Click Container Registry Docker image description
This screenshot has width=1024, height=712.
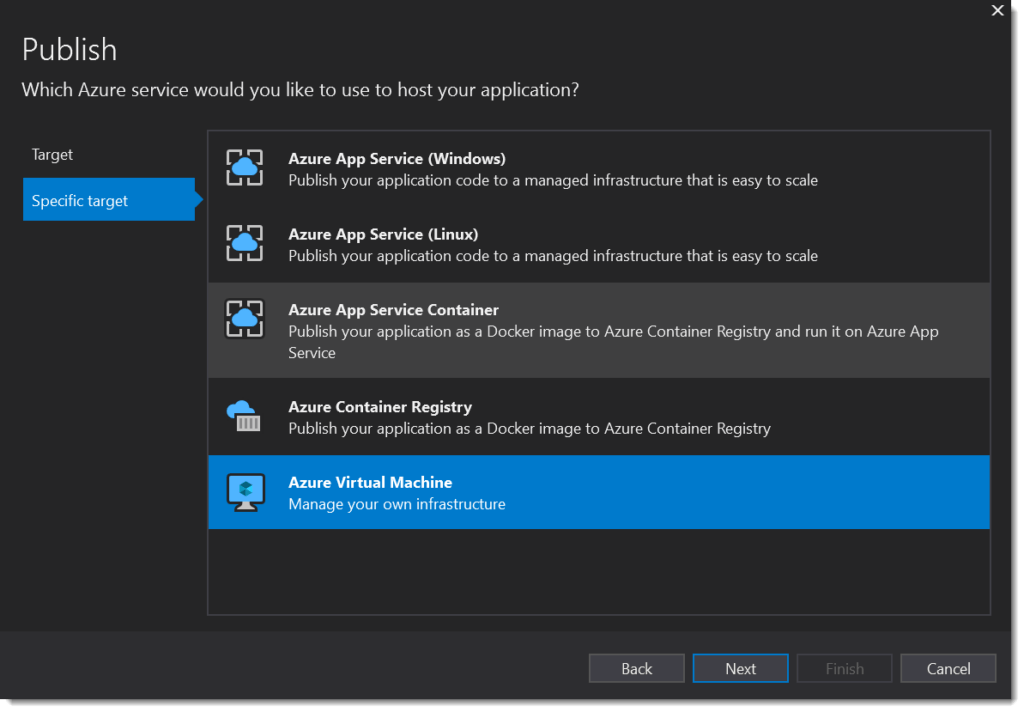[530, 429]
